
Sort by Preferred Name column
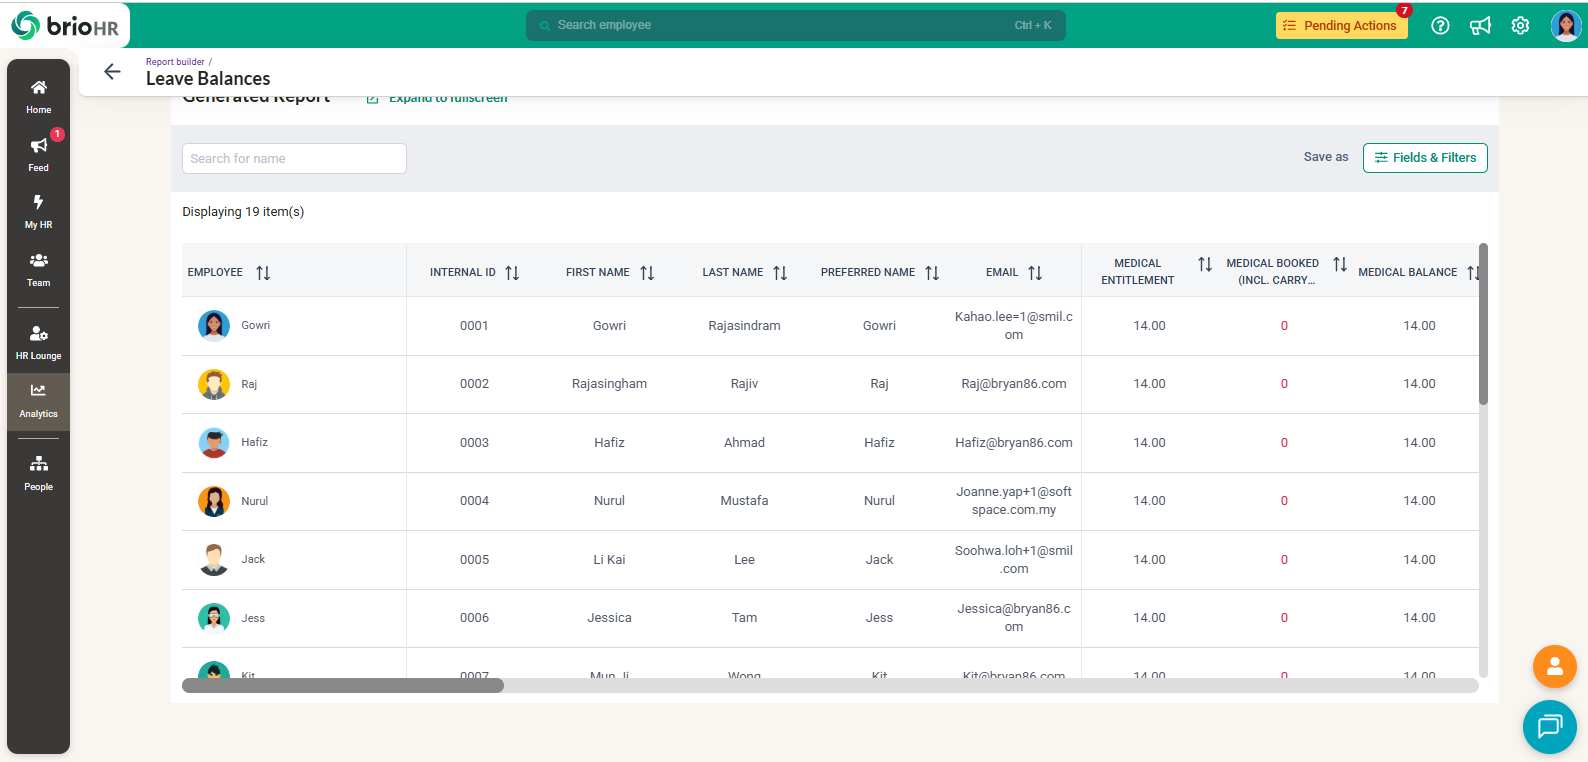pos(932,272)
